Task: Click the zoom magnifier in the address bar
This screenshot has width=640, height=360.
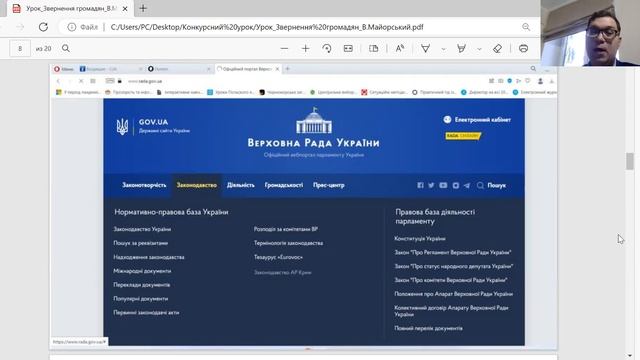Action: 526,27
